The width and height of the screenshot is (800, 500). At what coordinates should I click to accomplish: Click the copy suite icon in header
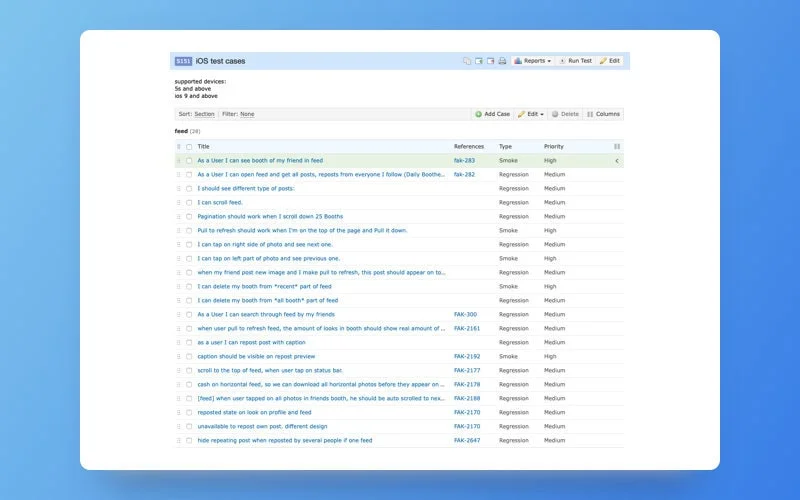pyautogui.click(x=467, y=61)
